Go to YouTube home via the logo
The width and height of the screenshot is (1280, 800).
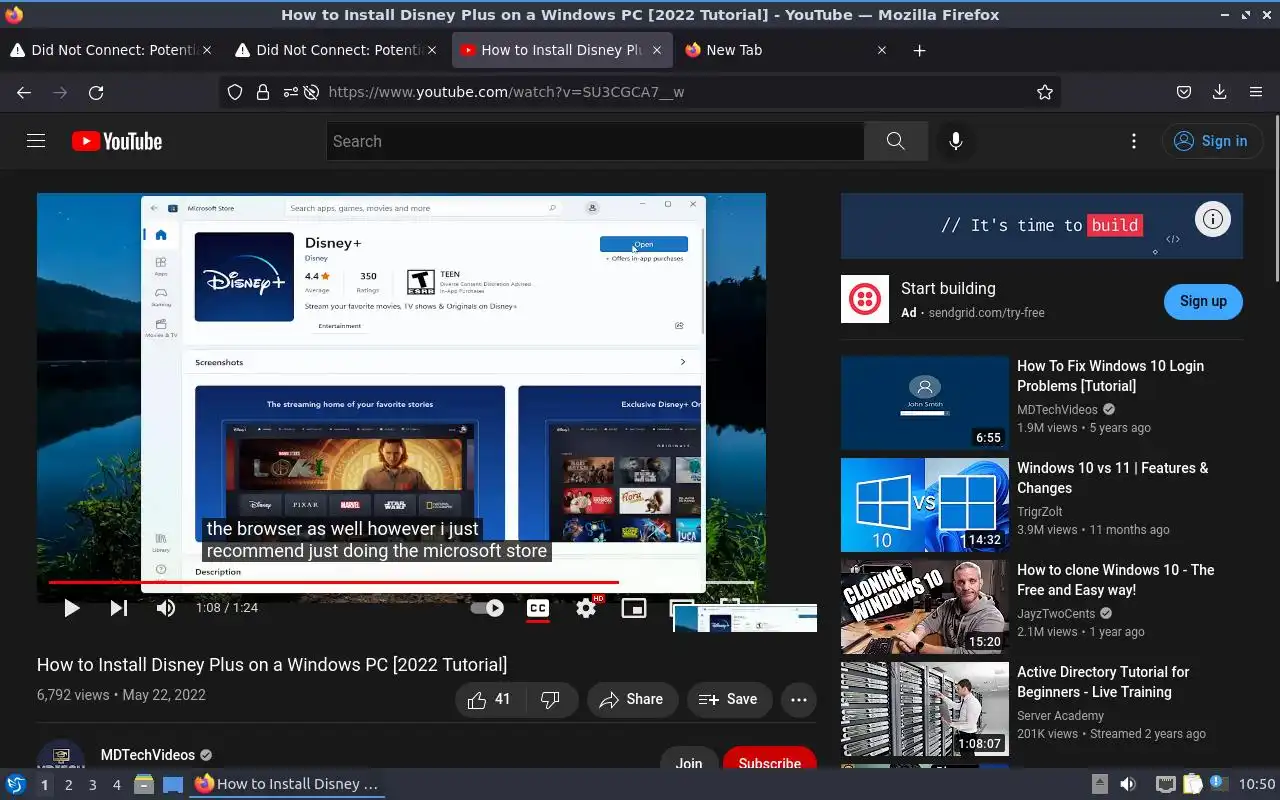point(117,141)
